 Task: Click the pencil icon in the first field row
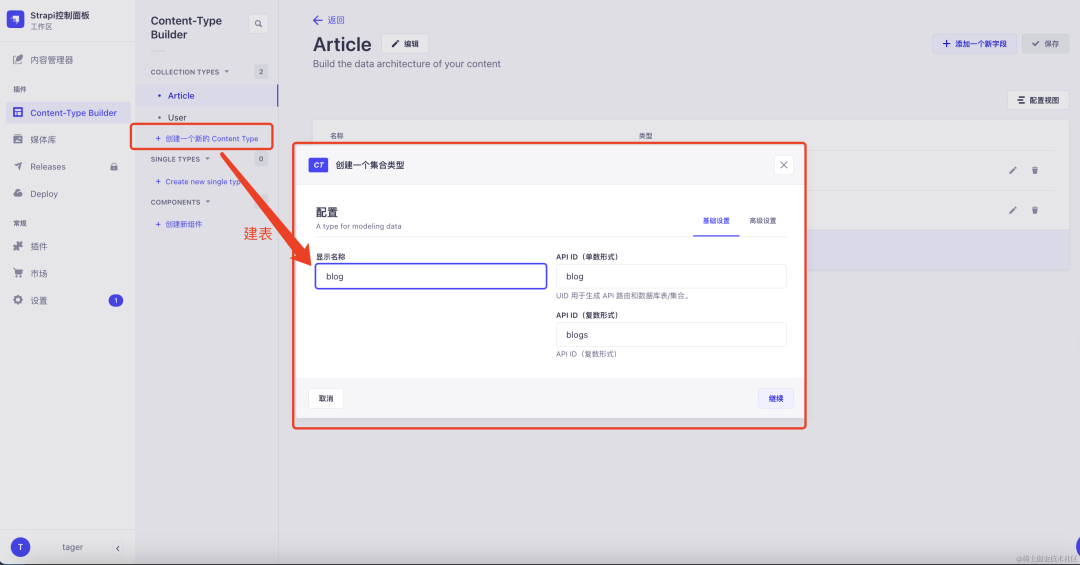(1012, 170)
